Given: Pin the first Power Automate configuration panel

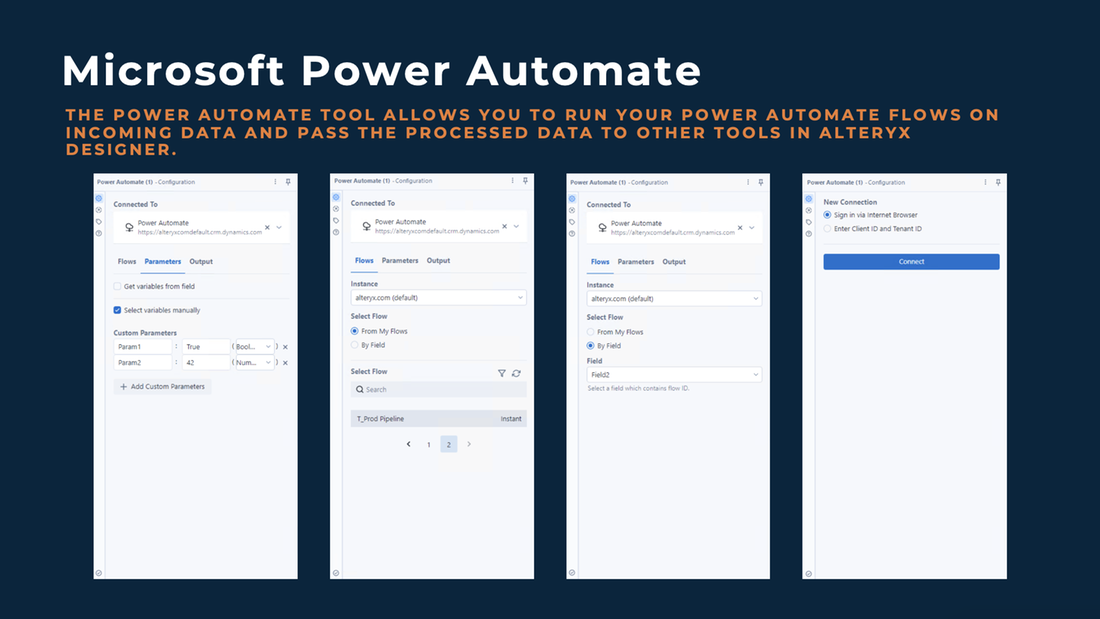Looking at the screenshot, I should pos(287,181).
